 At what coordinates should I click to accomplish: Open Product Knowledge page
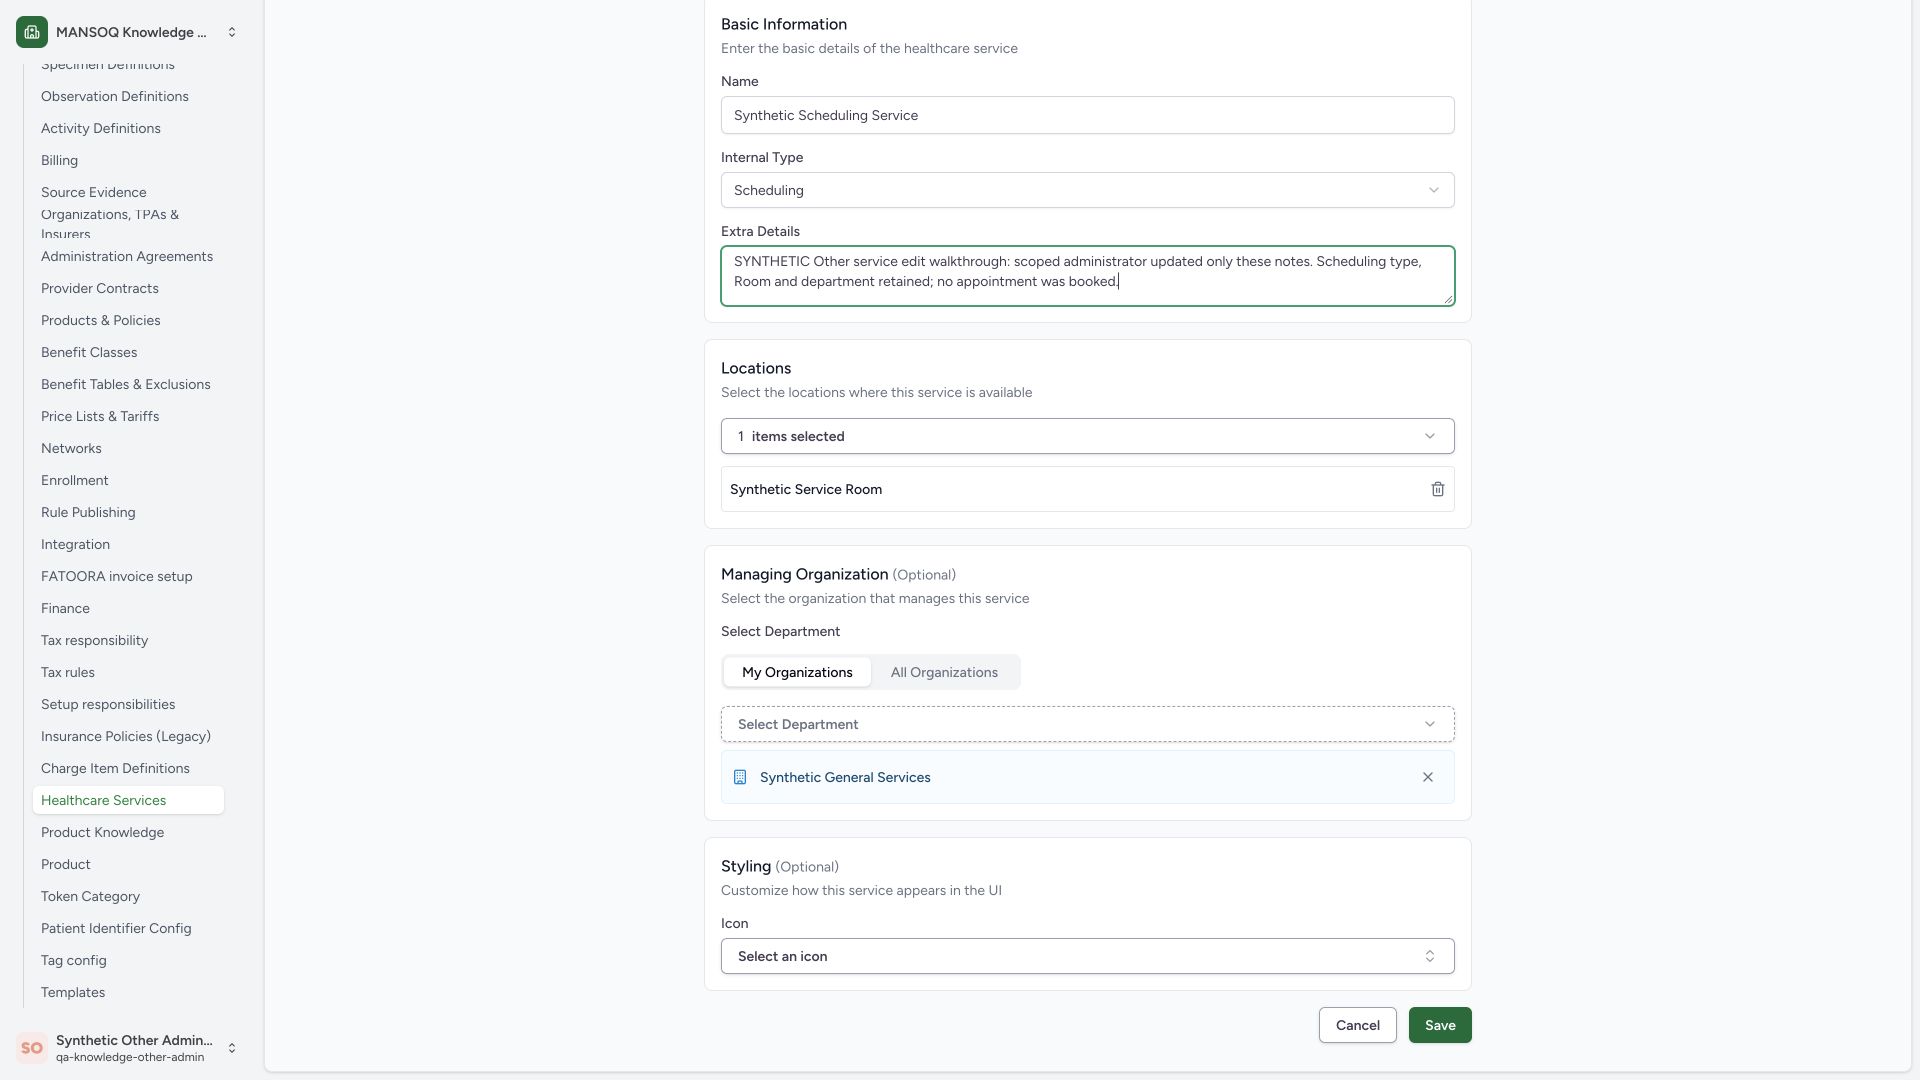coord(102,832)
